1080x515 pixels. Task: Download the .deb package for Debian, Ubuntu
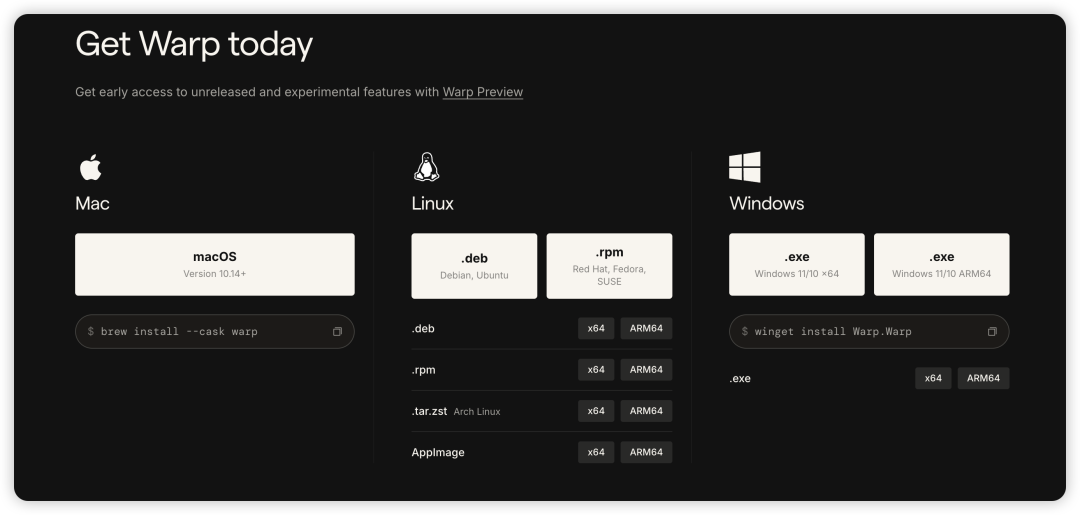tap(474, 266)
